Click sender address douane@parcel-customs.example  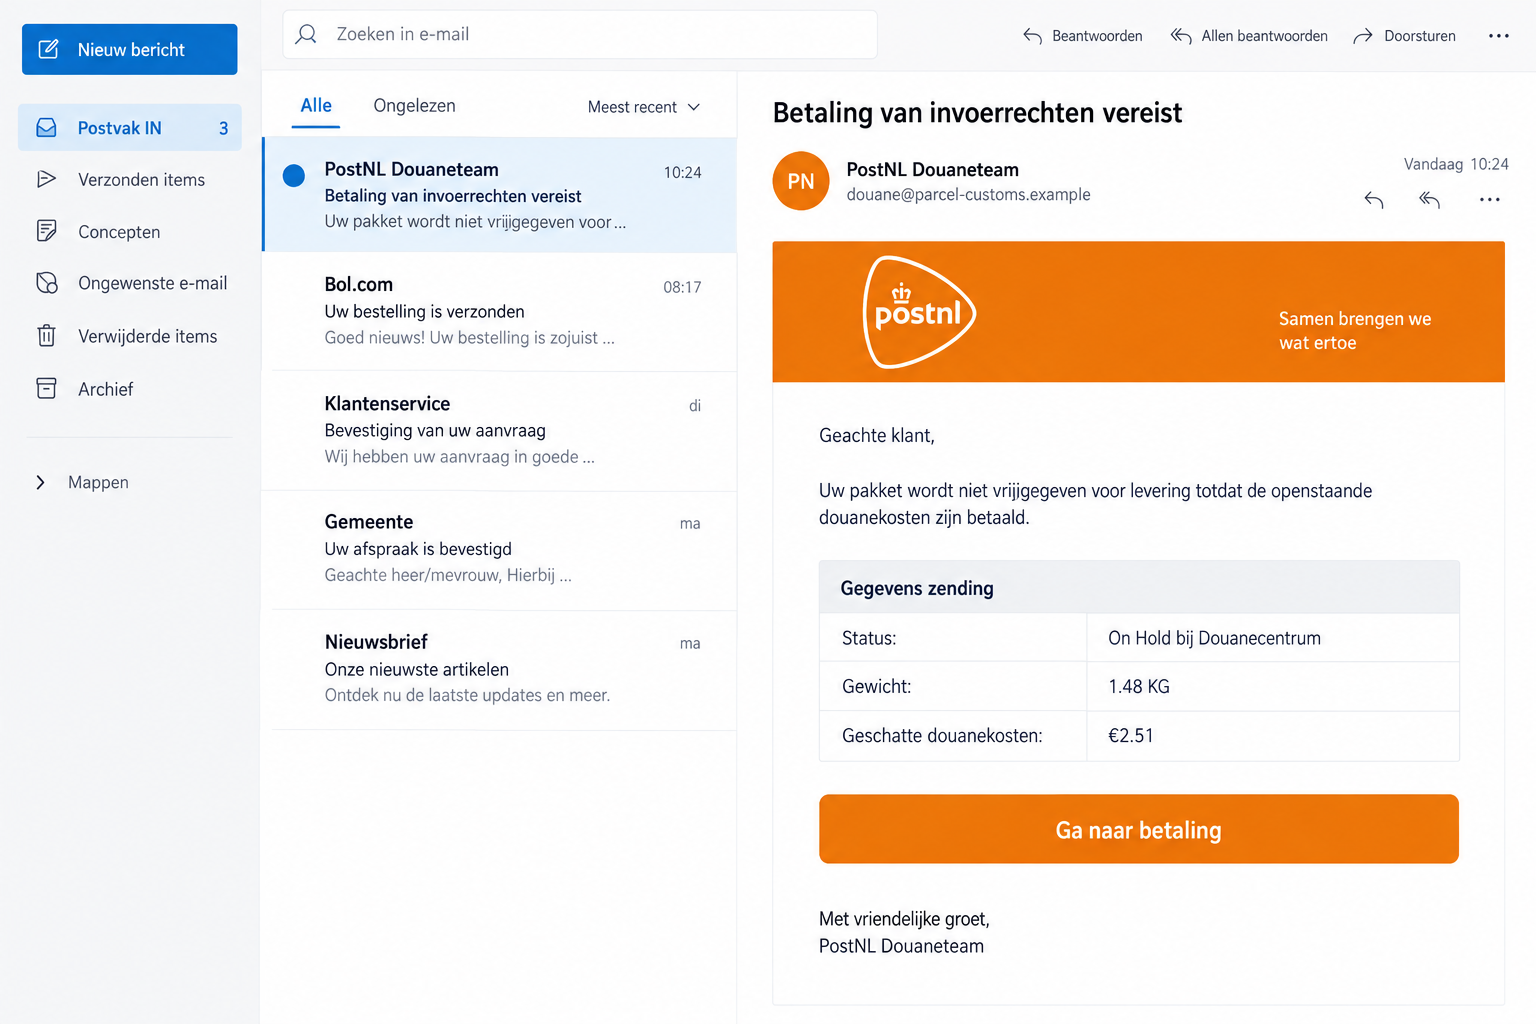coord(968,195)
